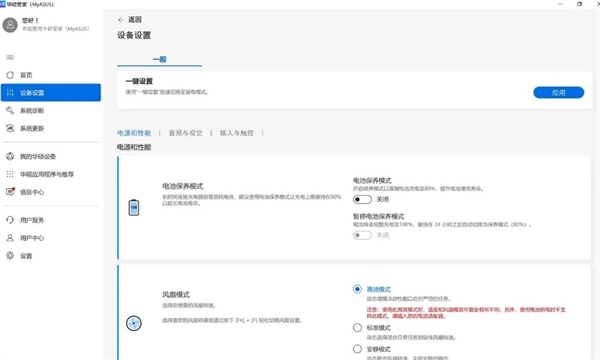Screen dimensions: 600x360
Task: Click the 电池保养模式 title on the left
Action: click(x=183, y=186)
